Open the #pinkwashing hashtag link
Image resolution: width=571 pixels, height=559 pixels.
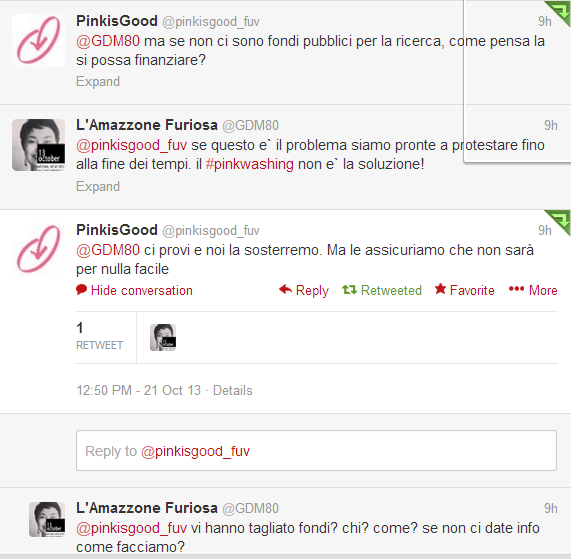click(249, 164)
